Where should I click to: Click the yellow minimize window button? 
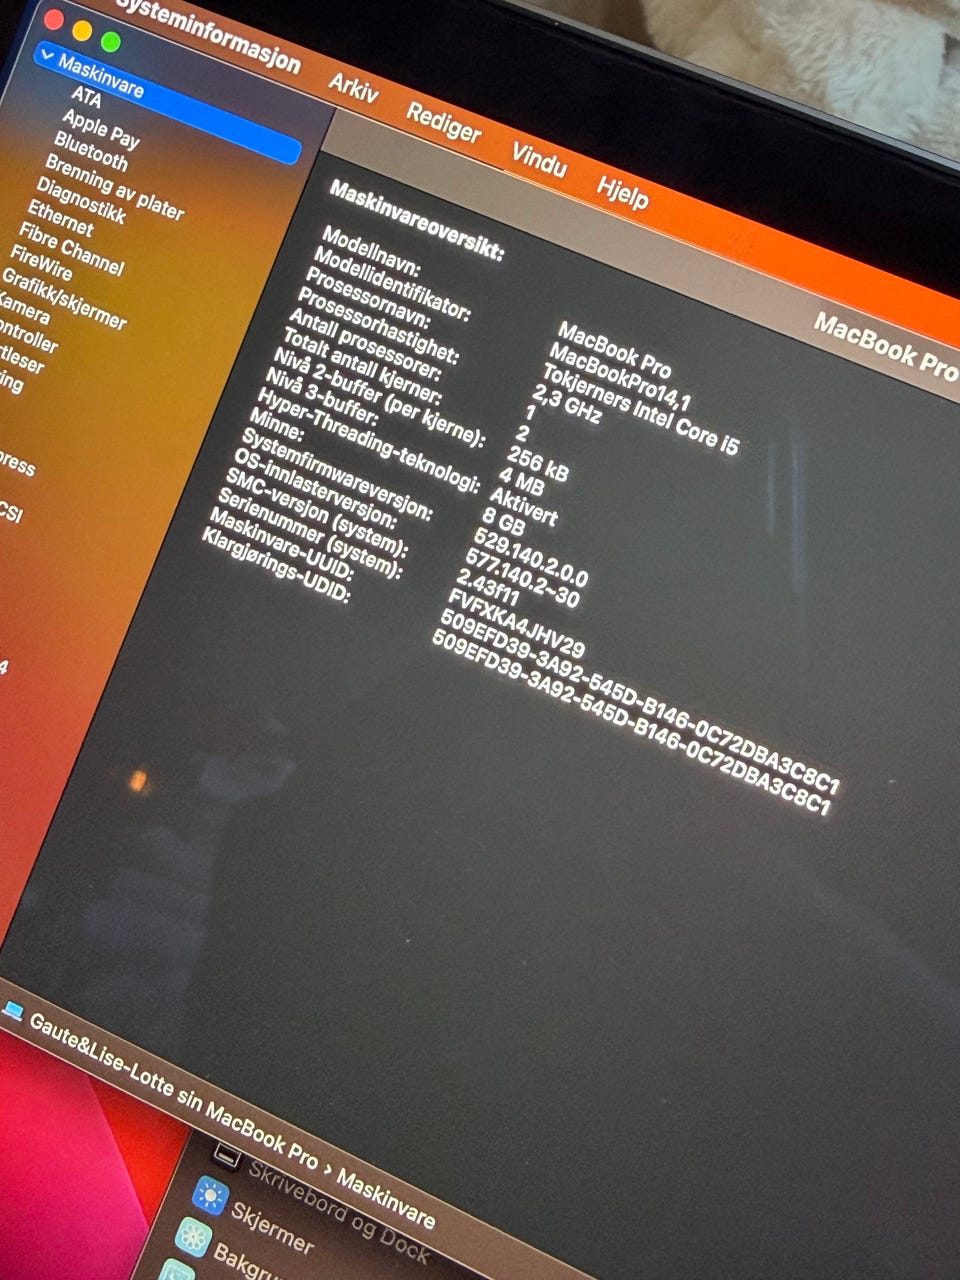(x=82, y=31)
